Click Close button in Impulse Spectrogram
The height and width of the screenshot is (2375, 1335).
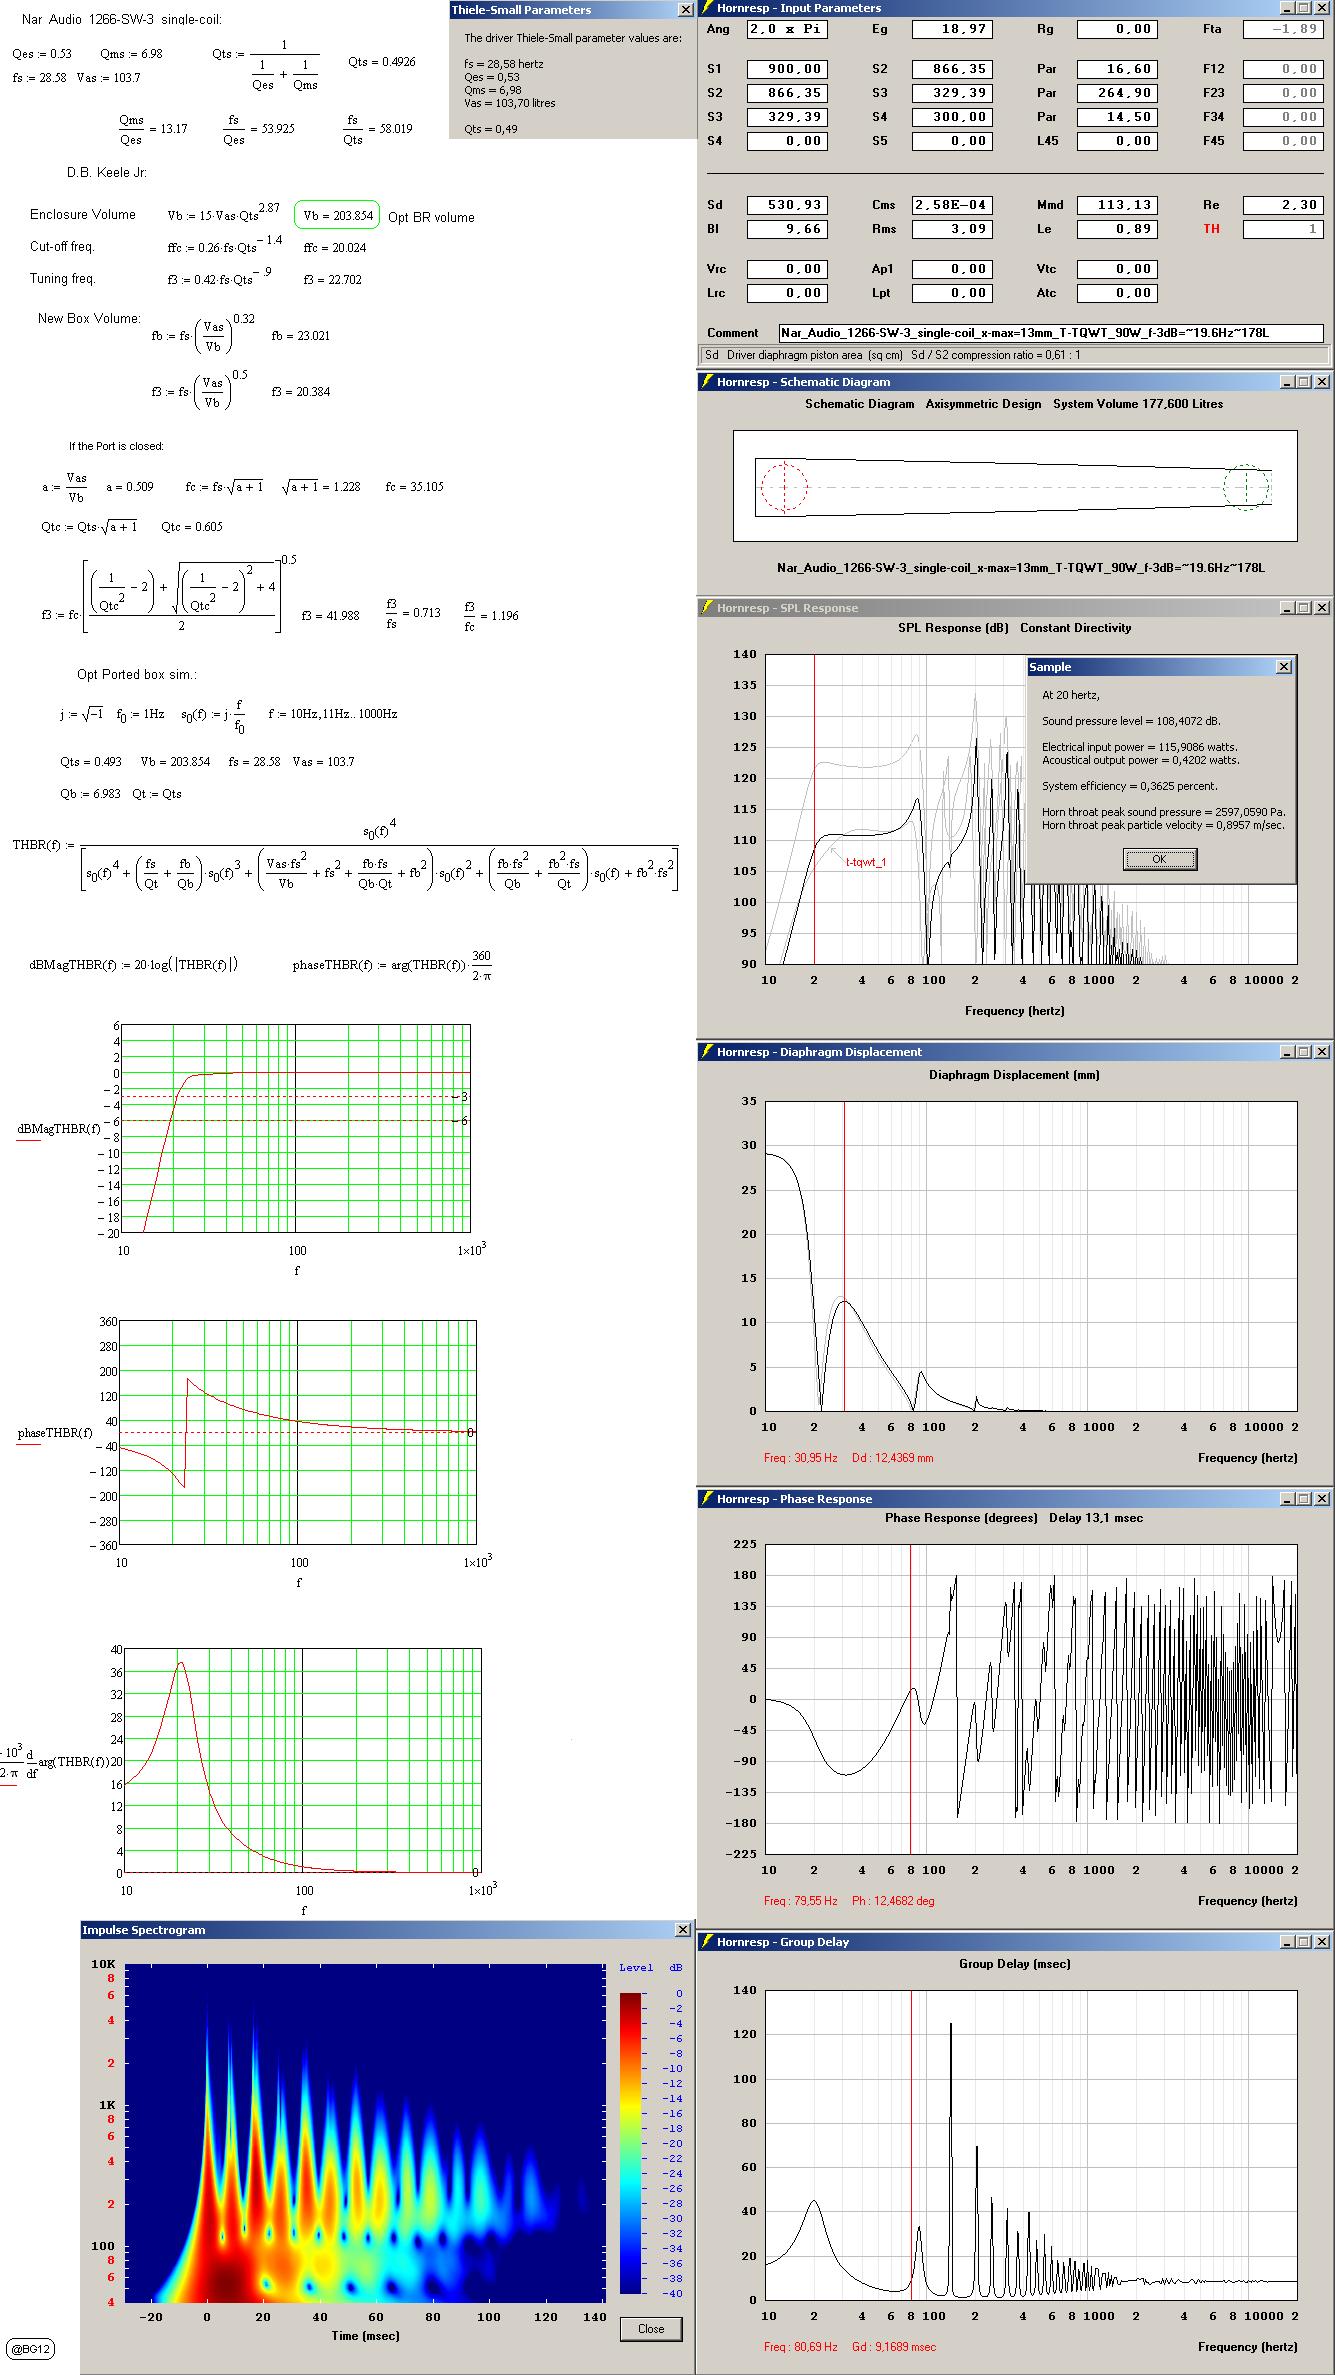tap(651, 2328)
